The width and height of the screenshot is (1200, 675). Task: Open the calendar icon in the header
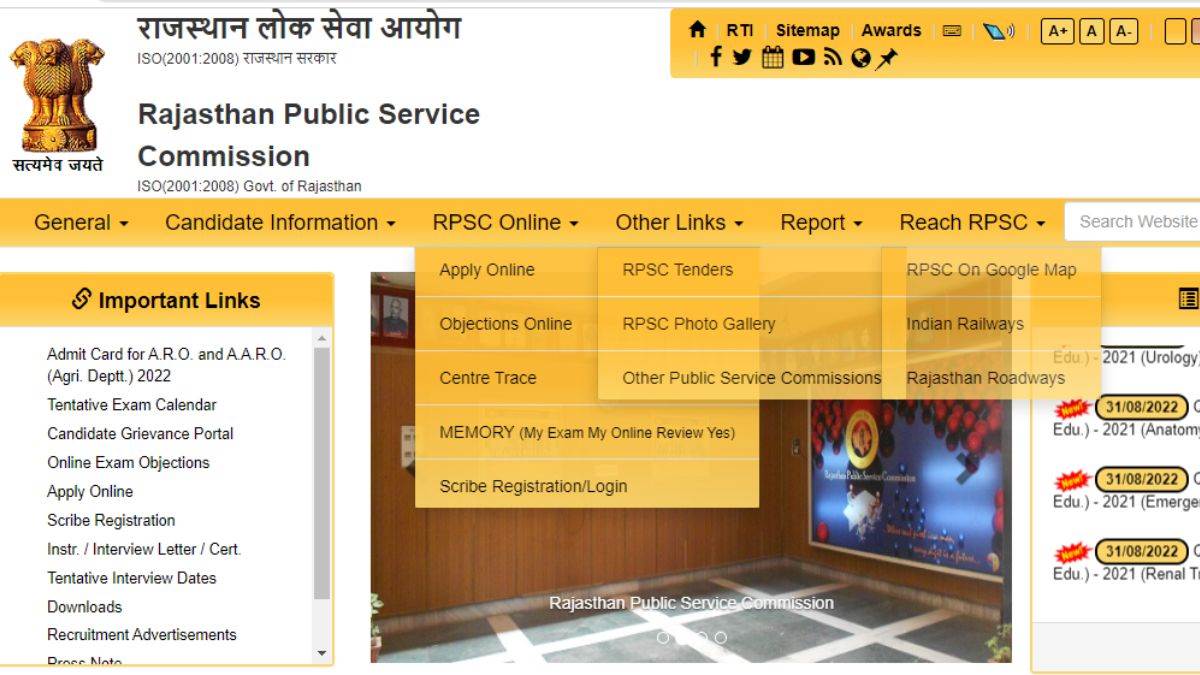tap(771, 57)
